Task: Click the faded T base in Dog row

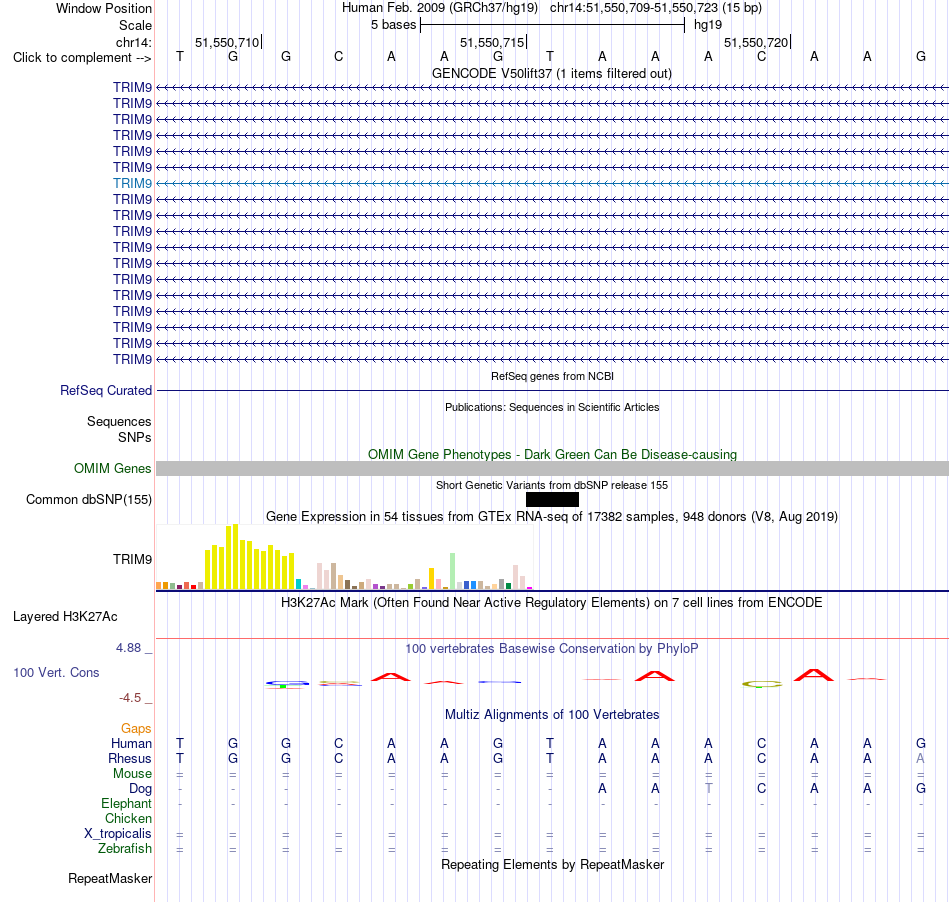Action: tap(708, 789)
